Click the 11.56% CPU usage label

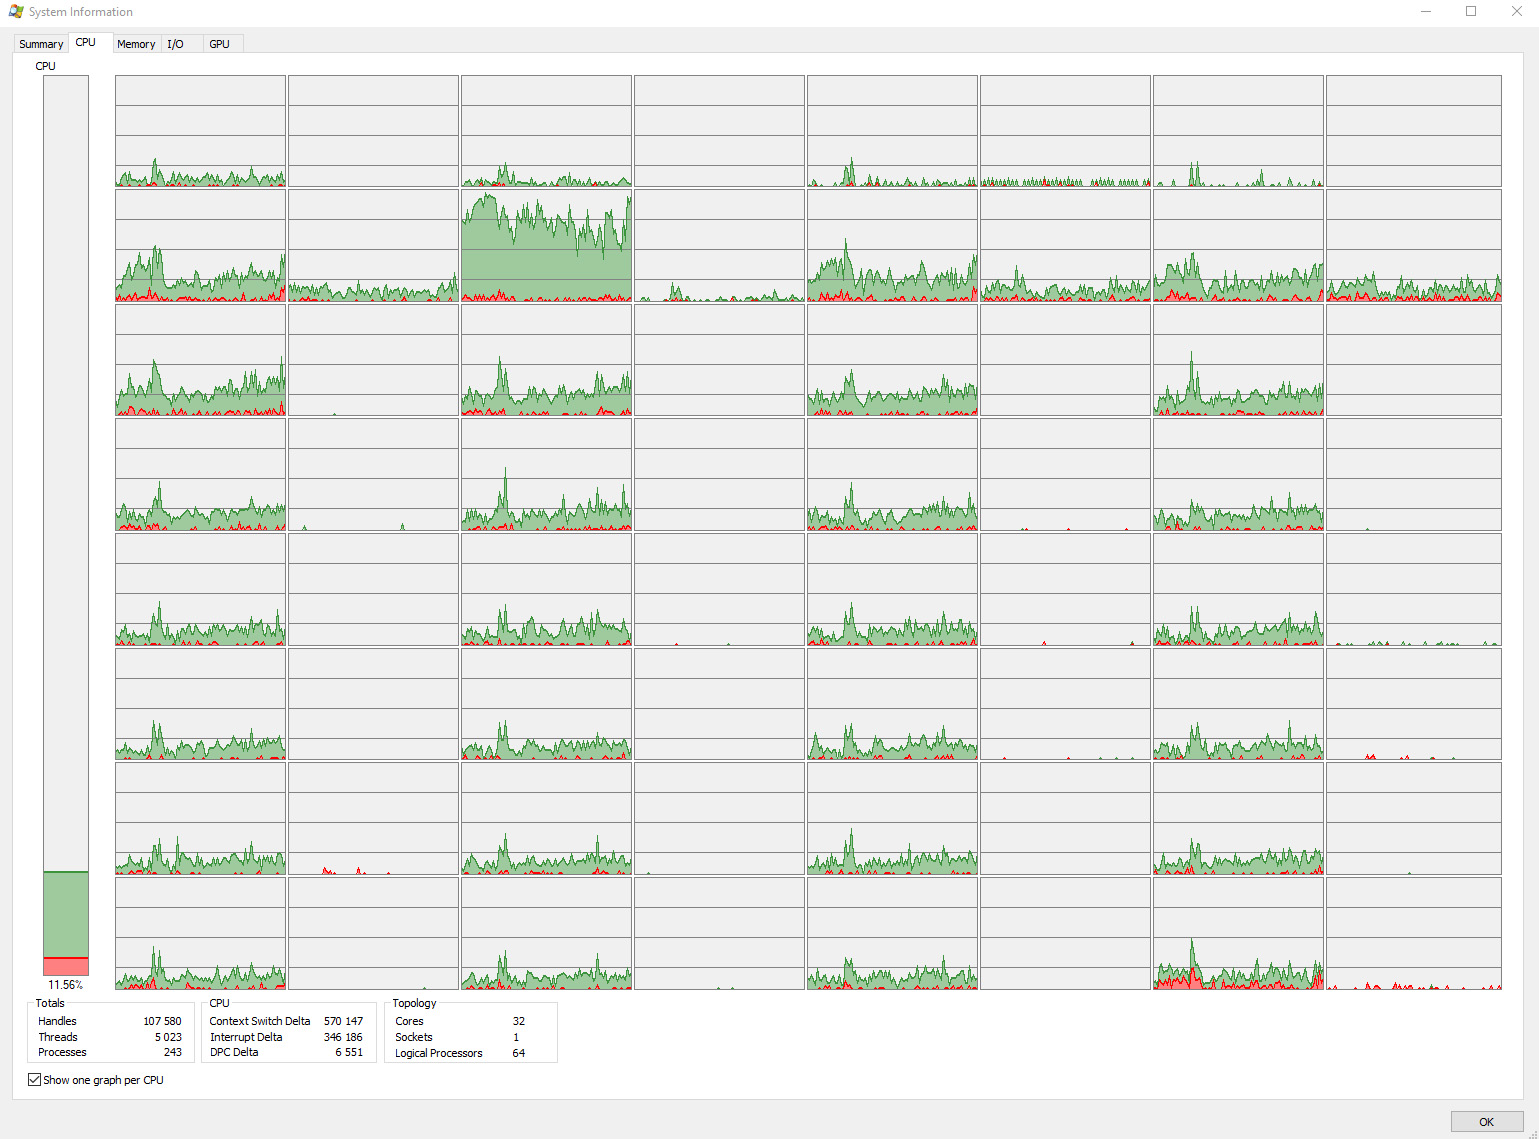66,985
